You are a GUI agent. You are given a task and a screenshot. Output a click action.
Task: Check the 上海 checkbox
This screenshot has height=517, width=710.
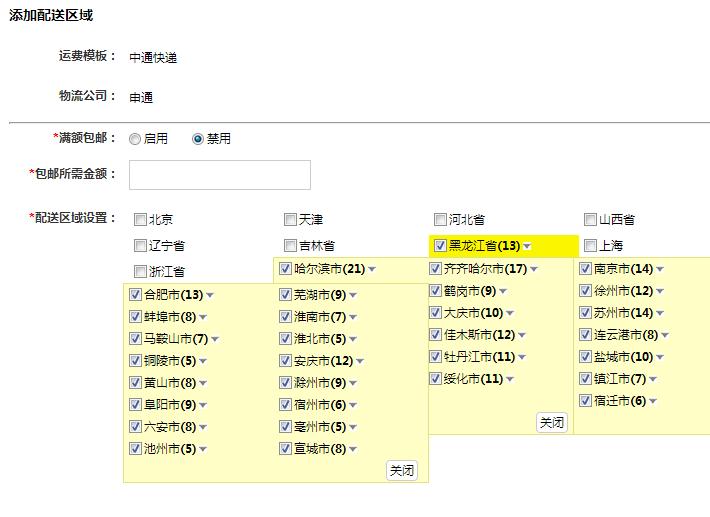(x=590, y=245)
